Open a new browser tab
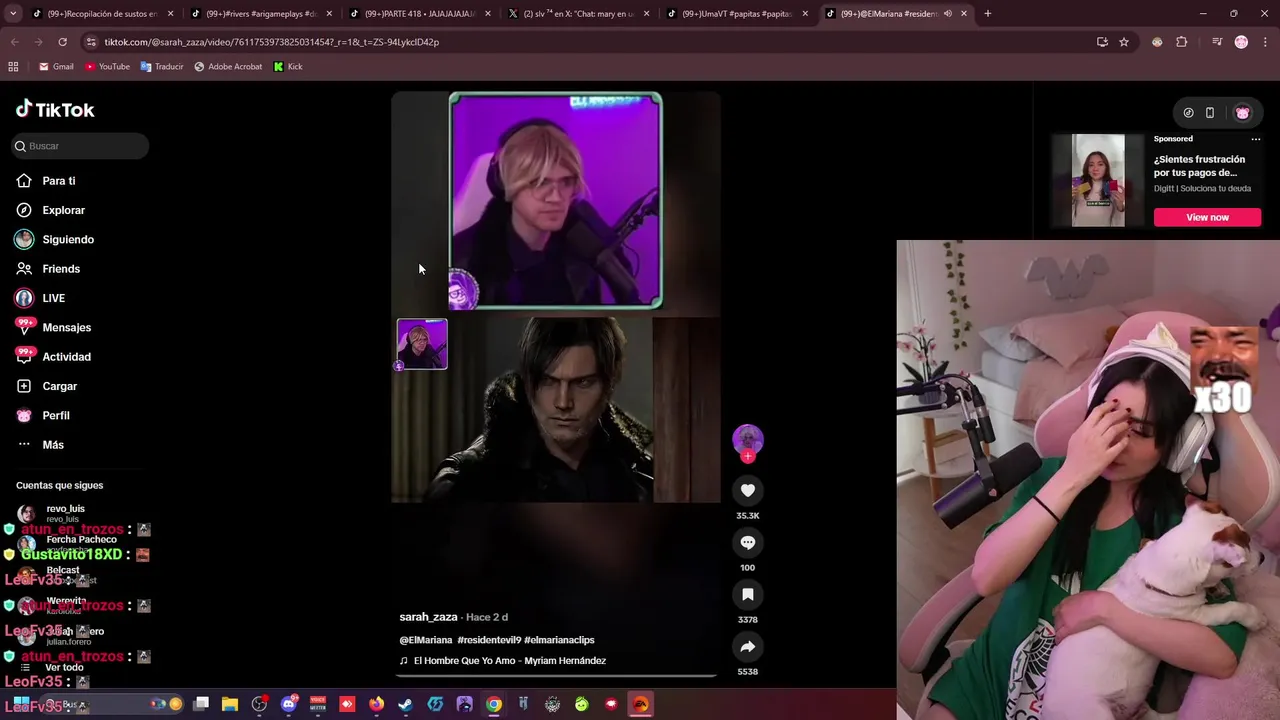The image size is (1280, 720). click(987, 14)
